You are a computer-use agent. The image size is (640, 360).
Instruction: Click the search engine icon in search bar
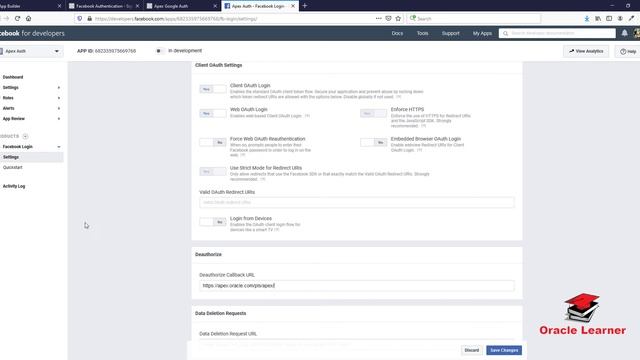tap(413, 19)
